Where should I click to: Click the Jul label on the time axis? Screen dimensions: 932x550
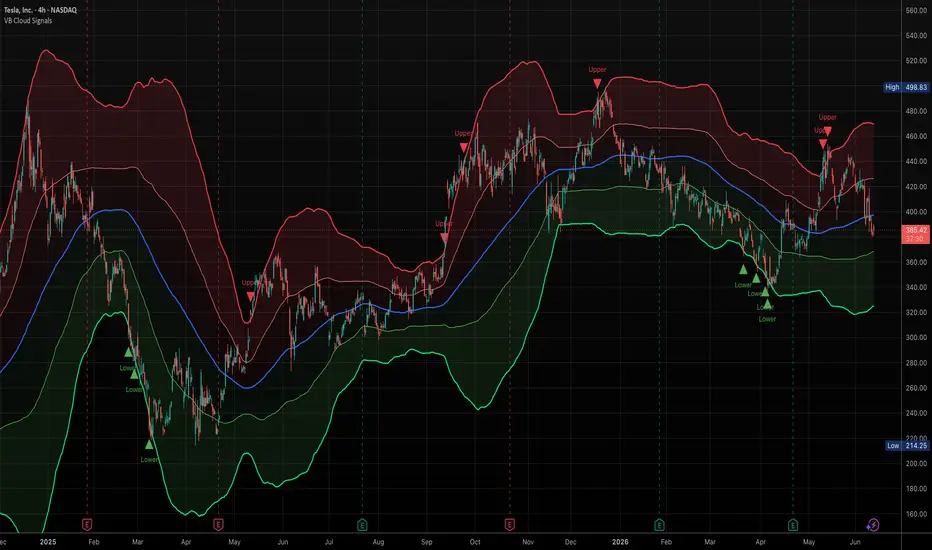(329, 542)
